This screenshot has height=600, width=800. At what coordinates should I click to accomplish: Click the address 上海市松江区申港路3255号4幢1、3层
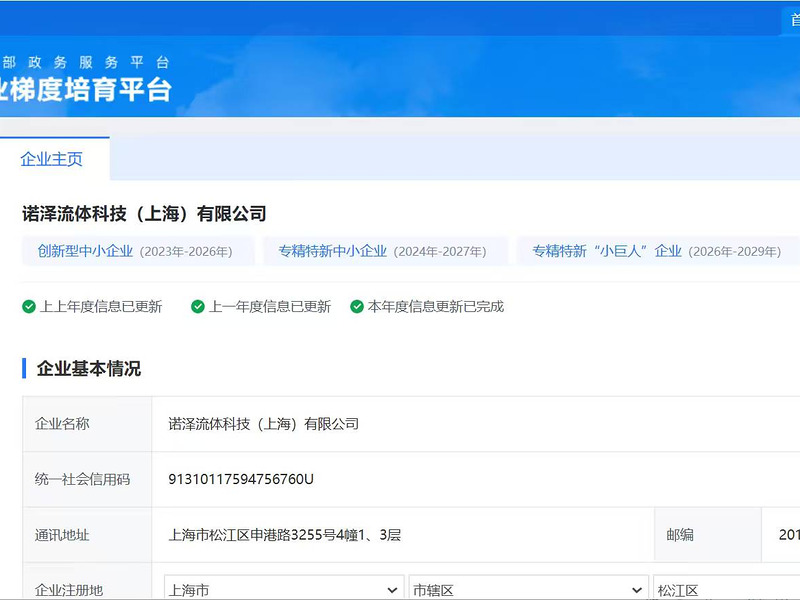(x=285, y=535)
